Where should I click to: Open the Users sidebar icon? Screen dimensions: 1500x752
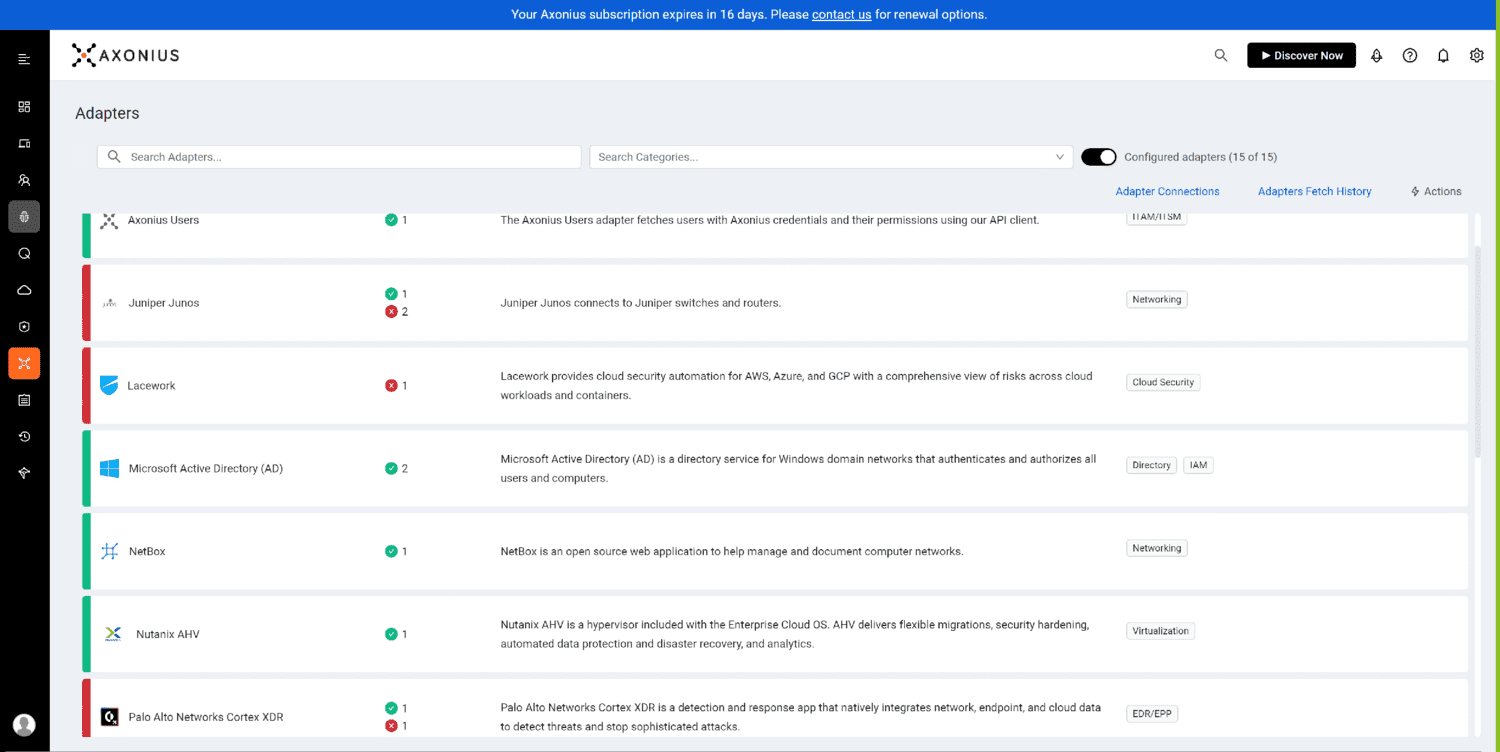point(24,180)
